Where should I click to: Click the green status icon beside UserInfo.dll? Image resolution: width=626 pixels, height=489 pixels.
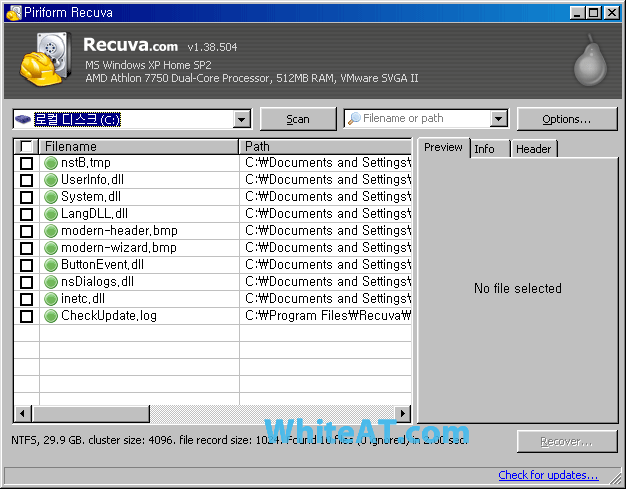51,180
